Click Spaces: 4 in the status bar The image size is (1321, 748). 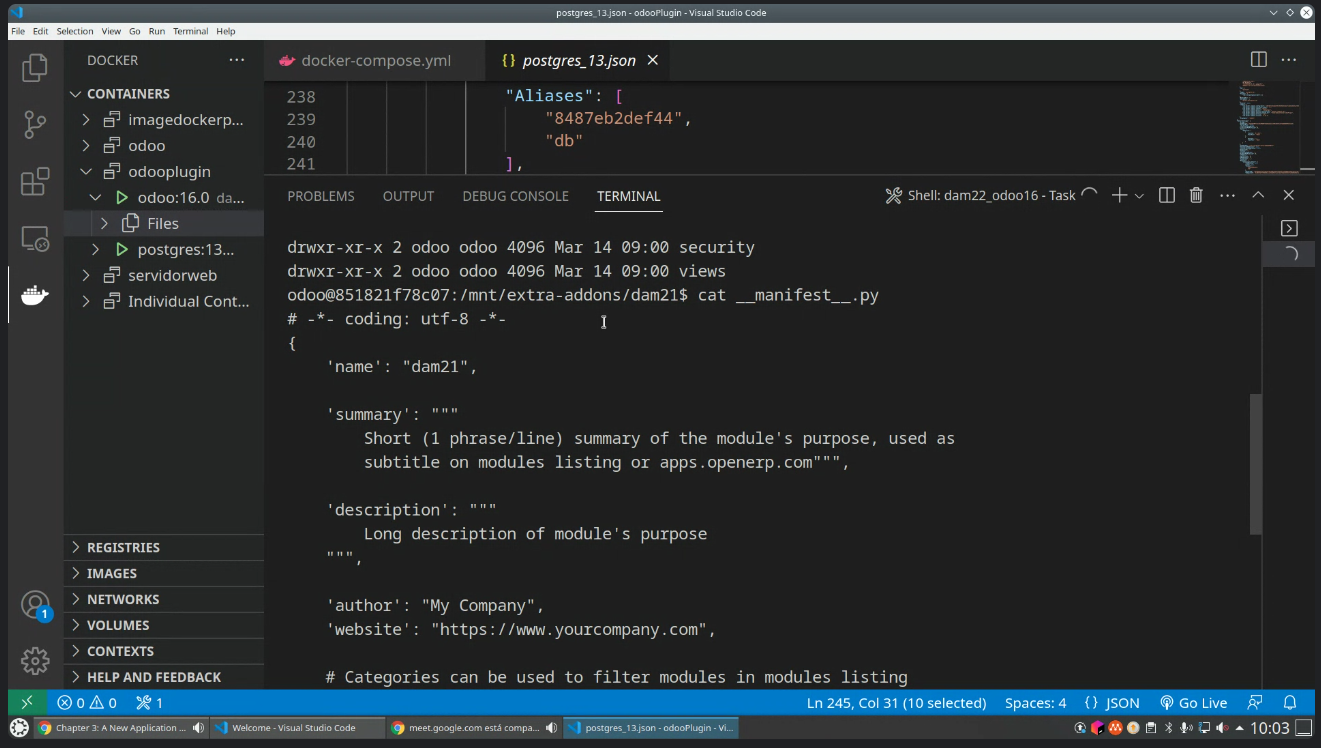click(x=1035, y=702)
